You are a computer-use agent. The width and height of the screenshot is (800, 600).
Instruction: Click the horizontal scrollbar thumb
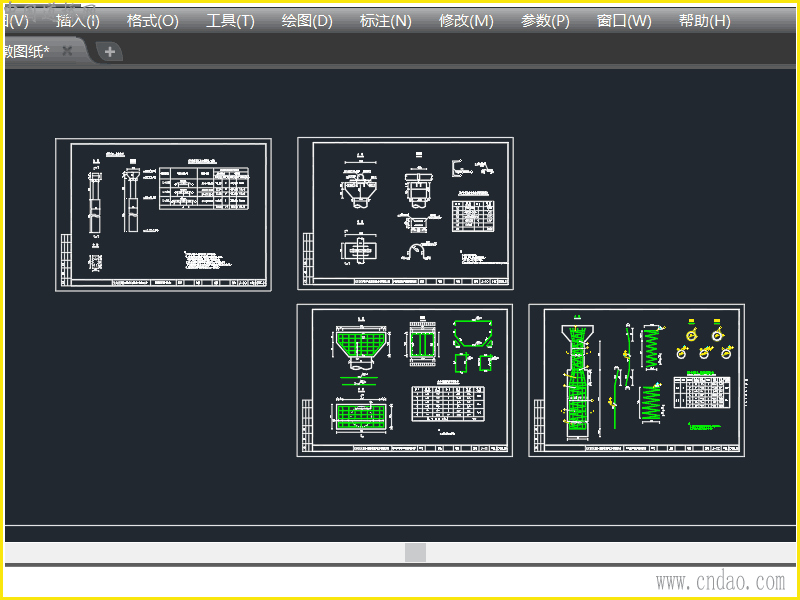click(x=415, y=552)
